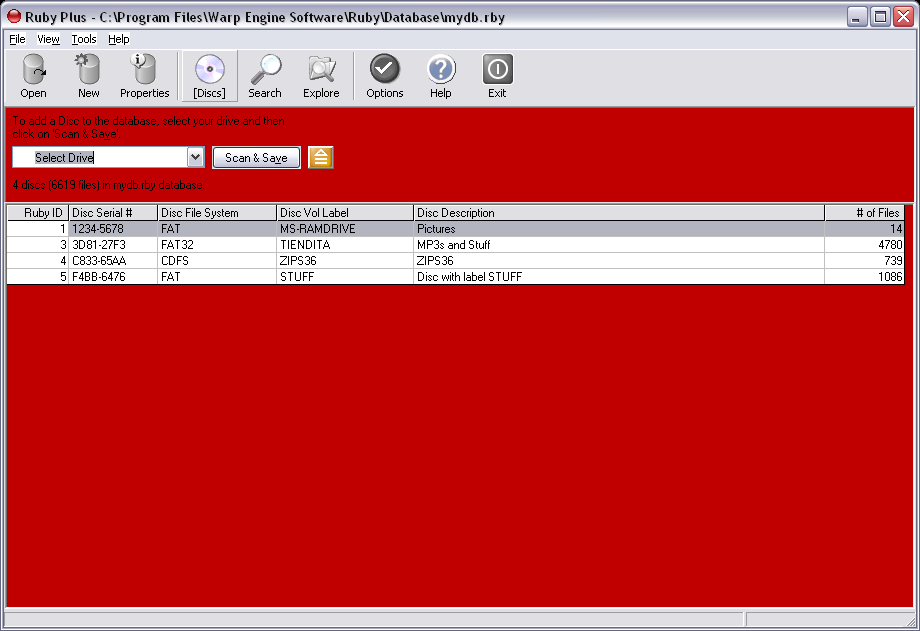This screenshot has height=631, width=920.
Task: Open the View menu
Action: 48,39
